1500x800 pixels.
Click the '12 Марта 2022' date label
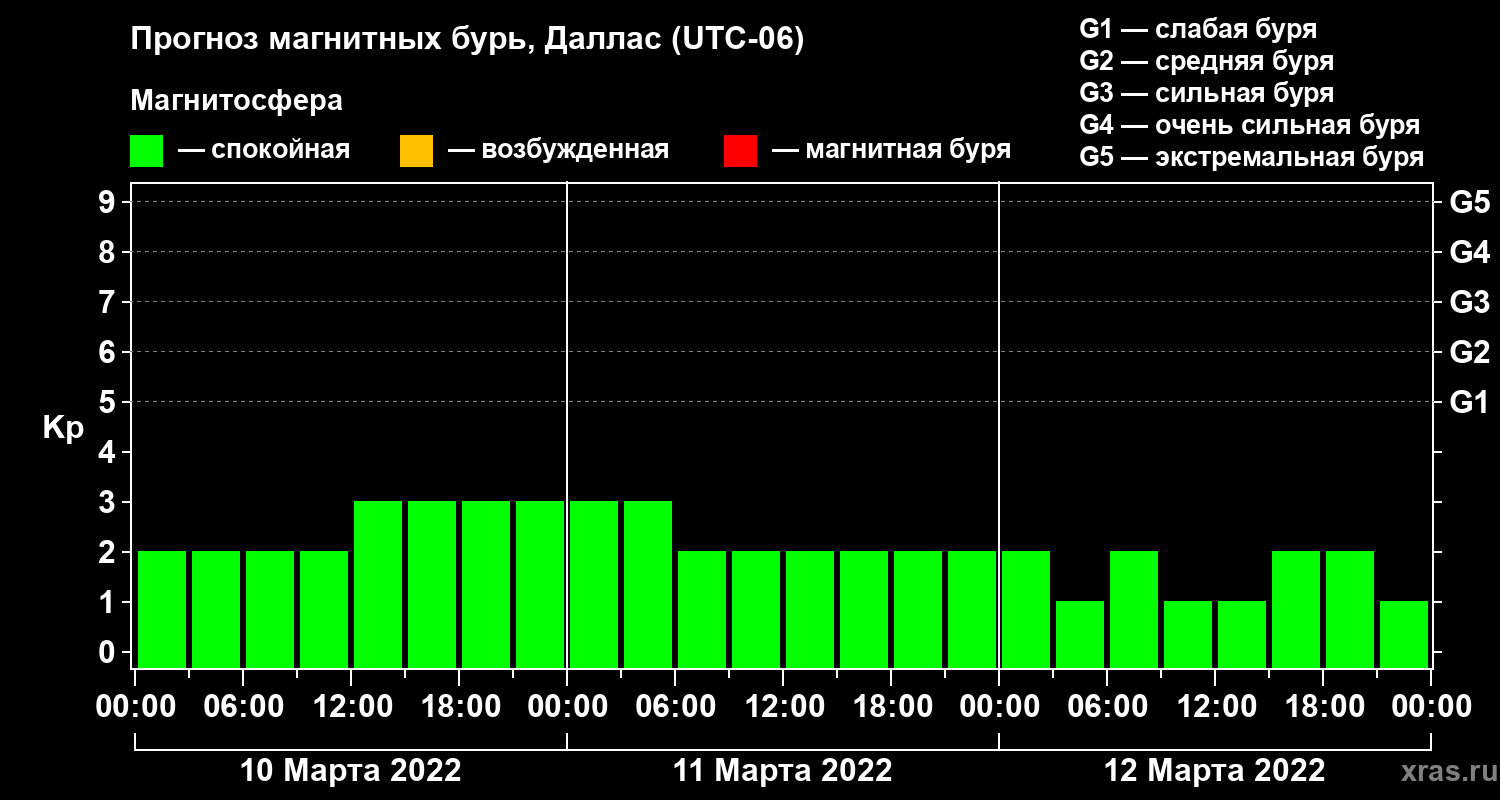[1215, 771]
